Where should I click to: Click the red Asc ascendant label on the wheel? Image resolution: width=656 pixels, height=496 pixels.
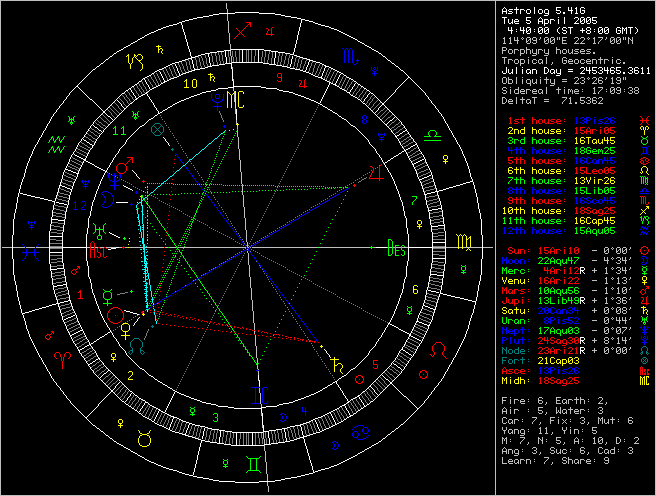[100, 252]
